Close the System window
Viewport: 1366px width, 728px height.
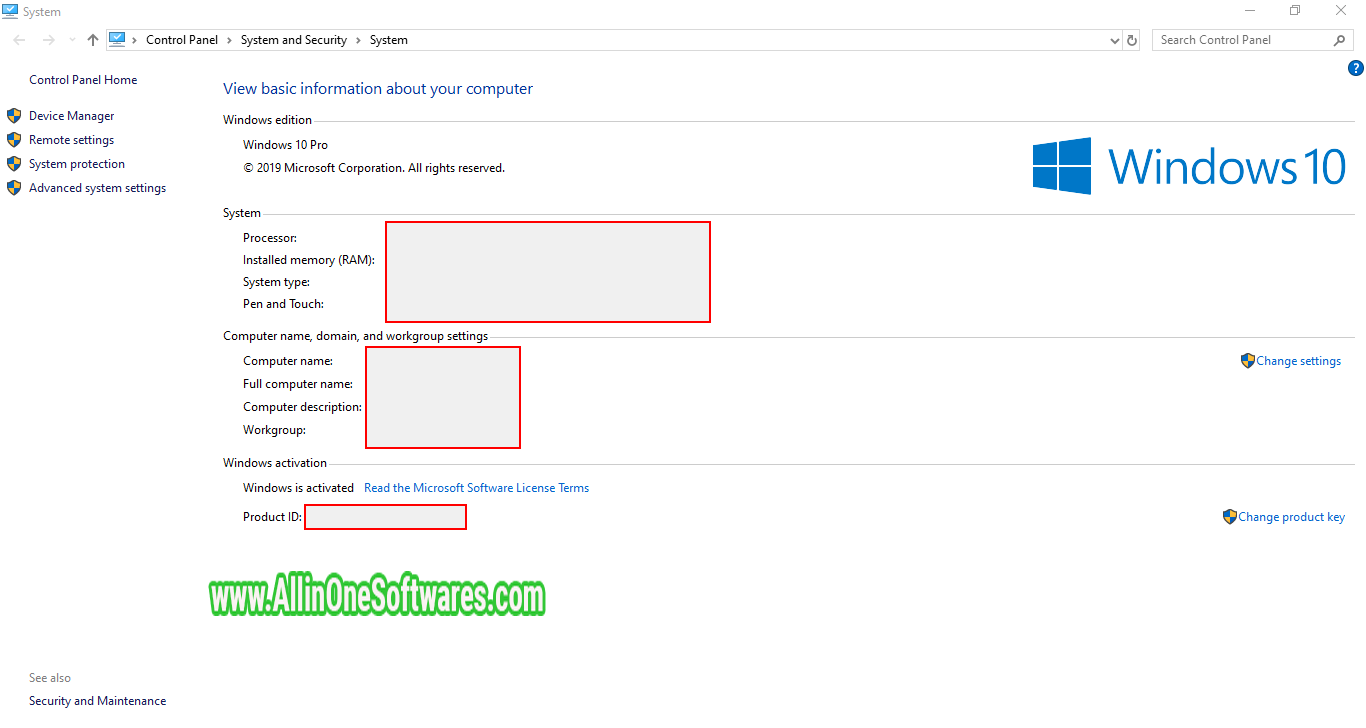1341,11
